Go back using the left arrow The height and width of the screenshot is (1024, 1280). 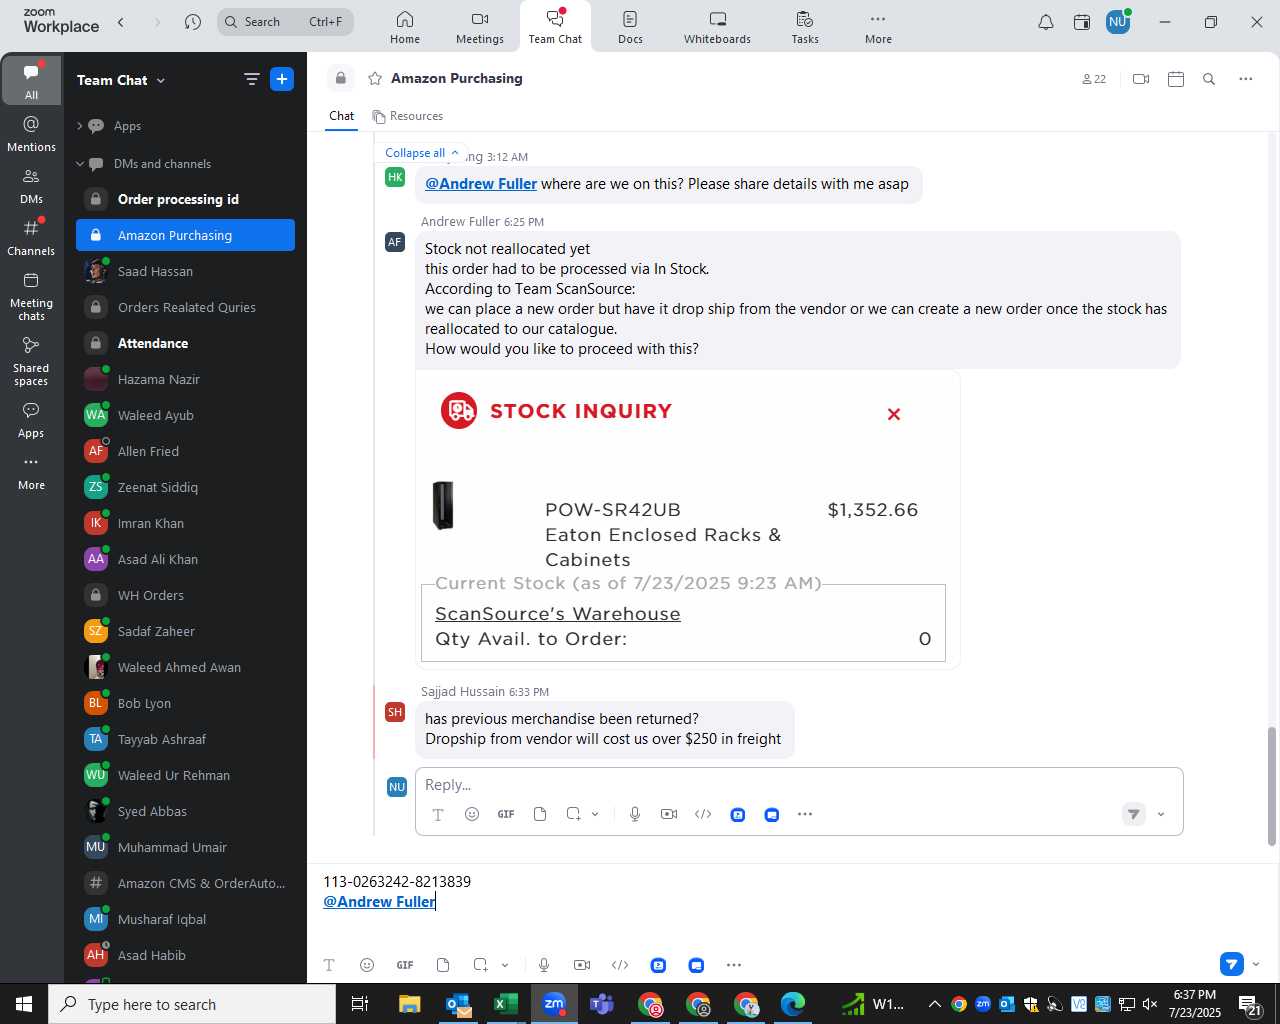[x=121, y=22]
